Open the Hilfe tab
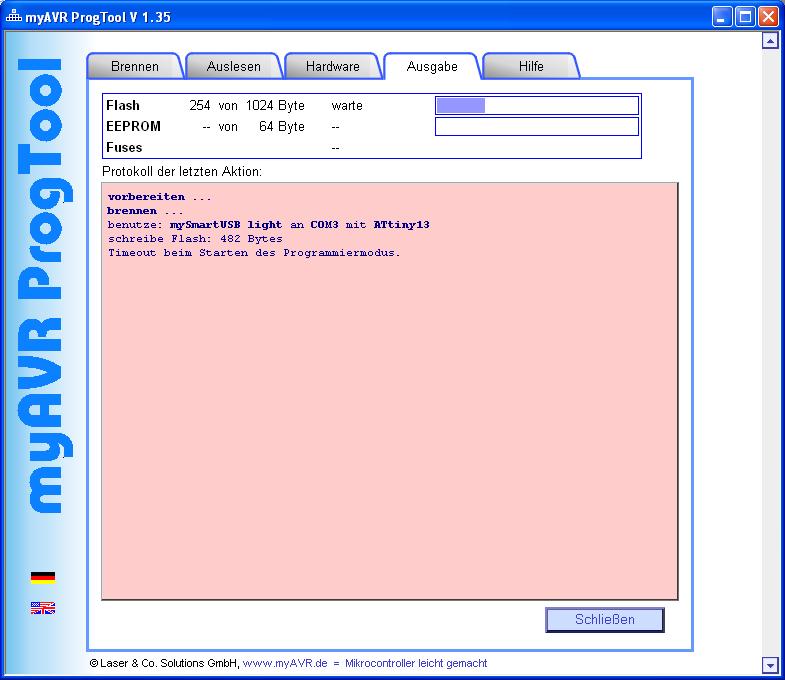The image size is (785, 680). (531, 66)
